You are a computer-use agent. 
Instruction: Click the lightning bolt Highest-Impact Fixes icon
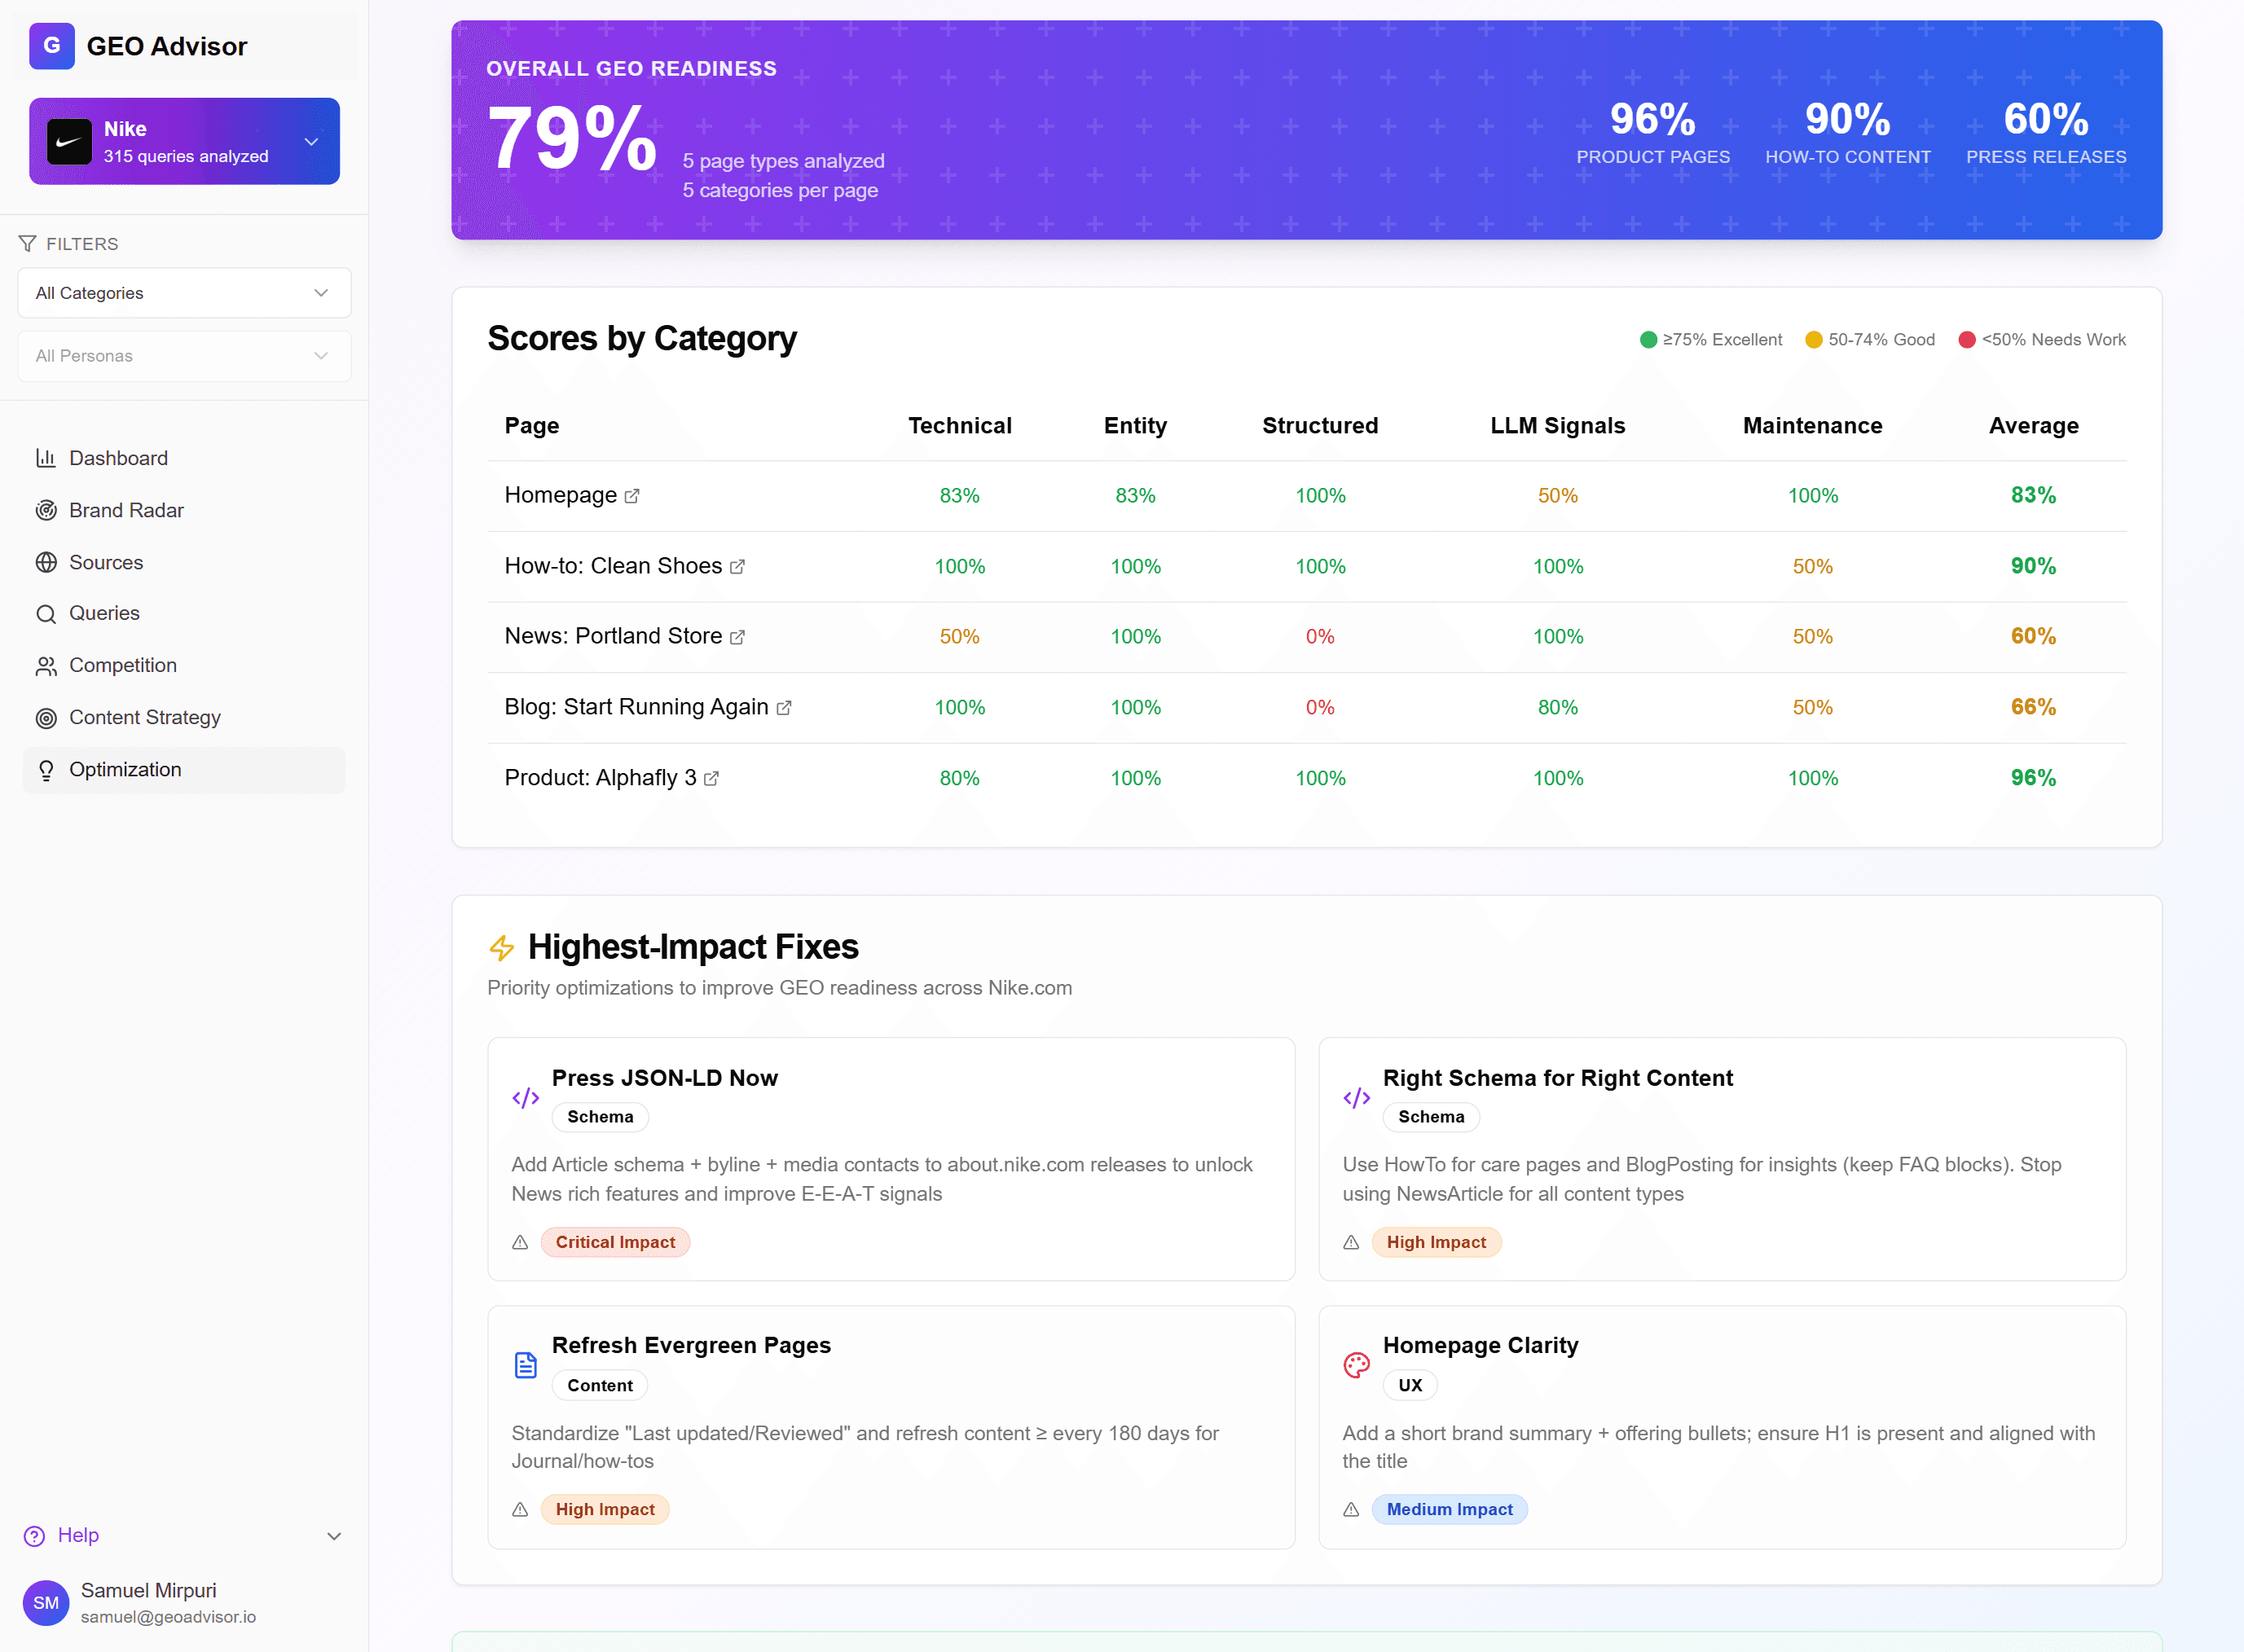point(502,947)
